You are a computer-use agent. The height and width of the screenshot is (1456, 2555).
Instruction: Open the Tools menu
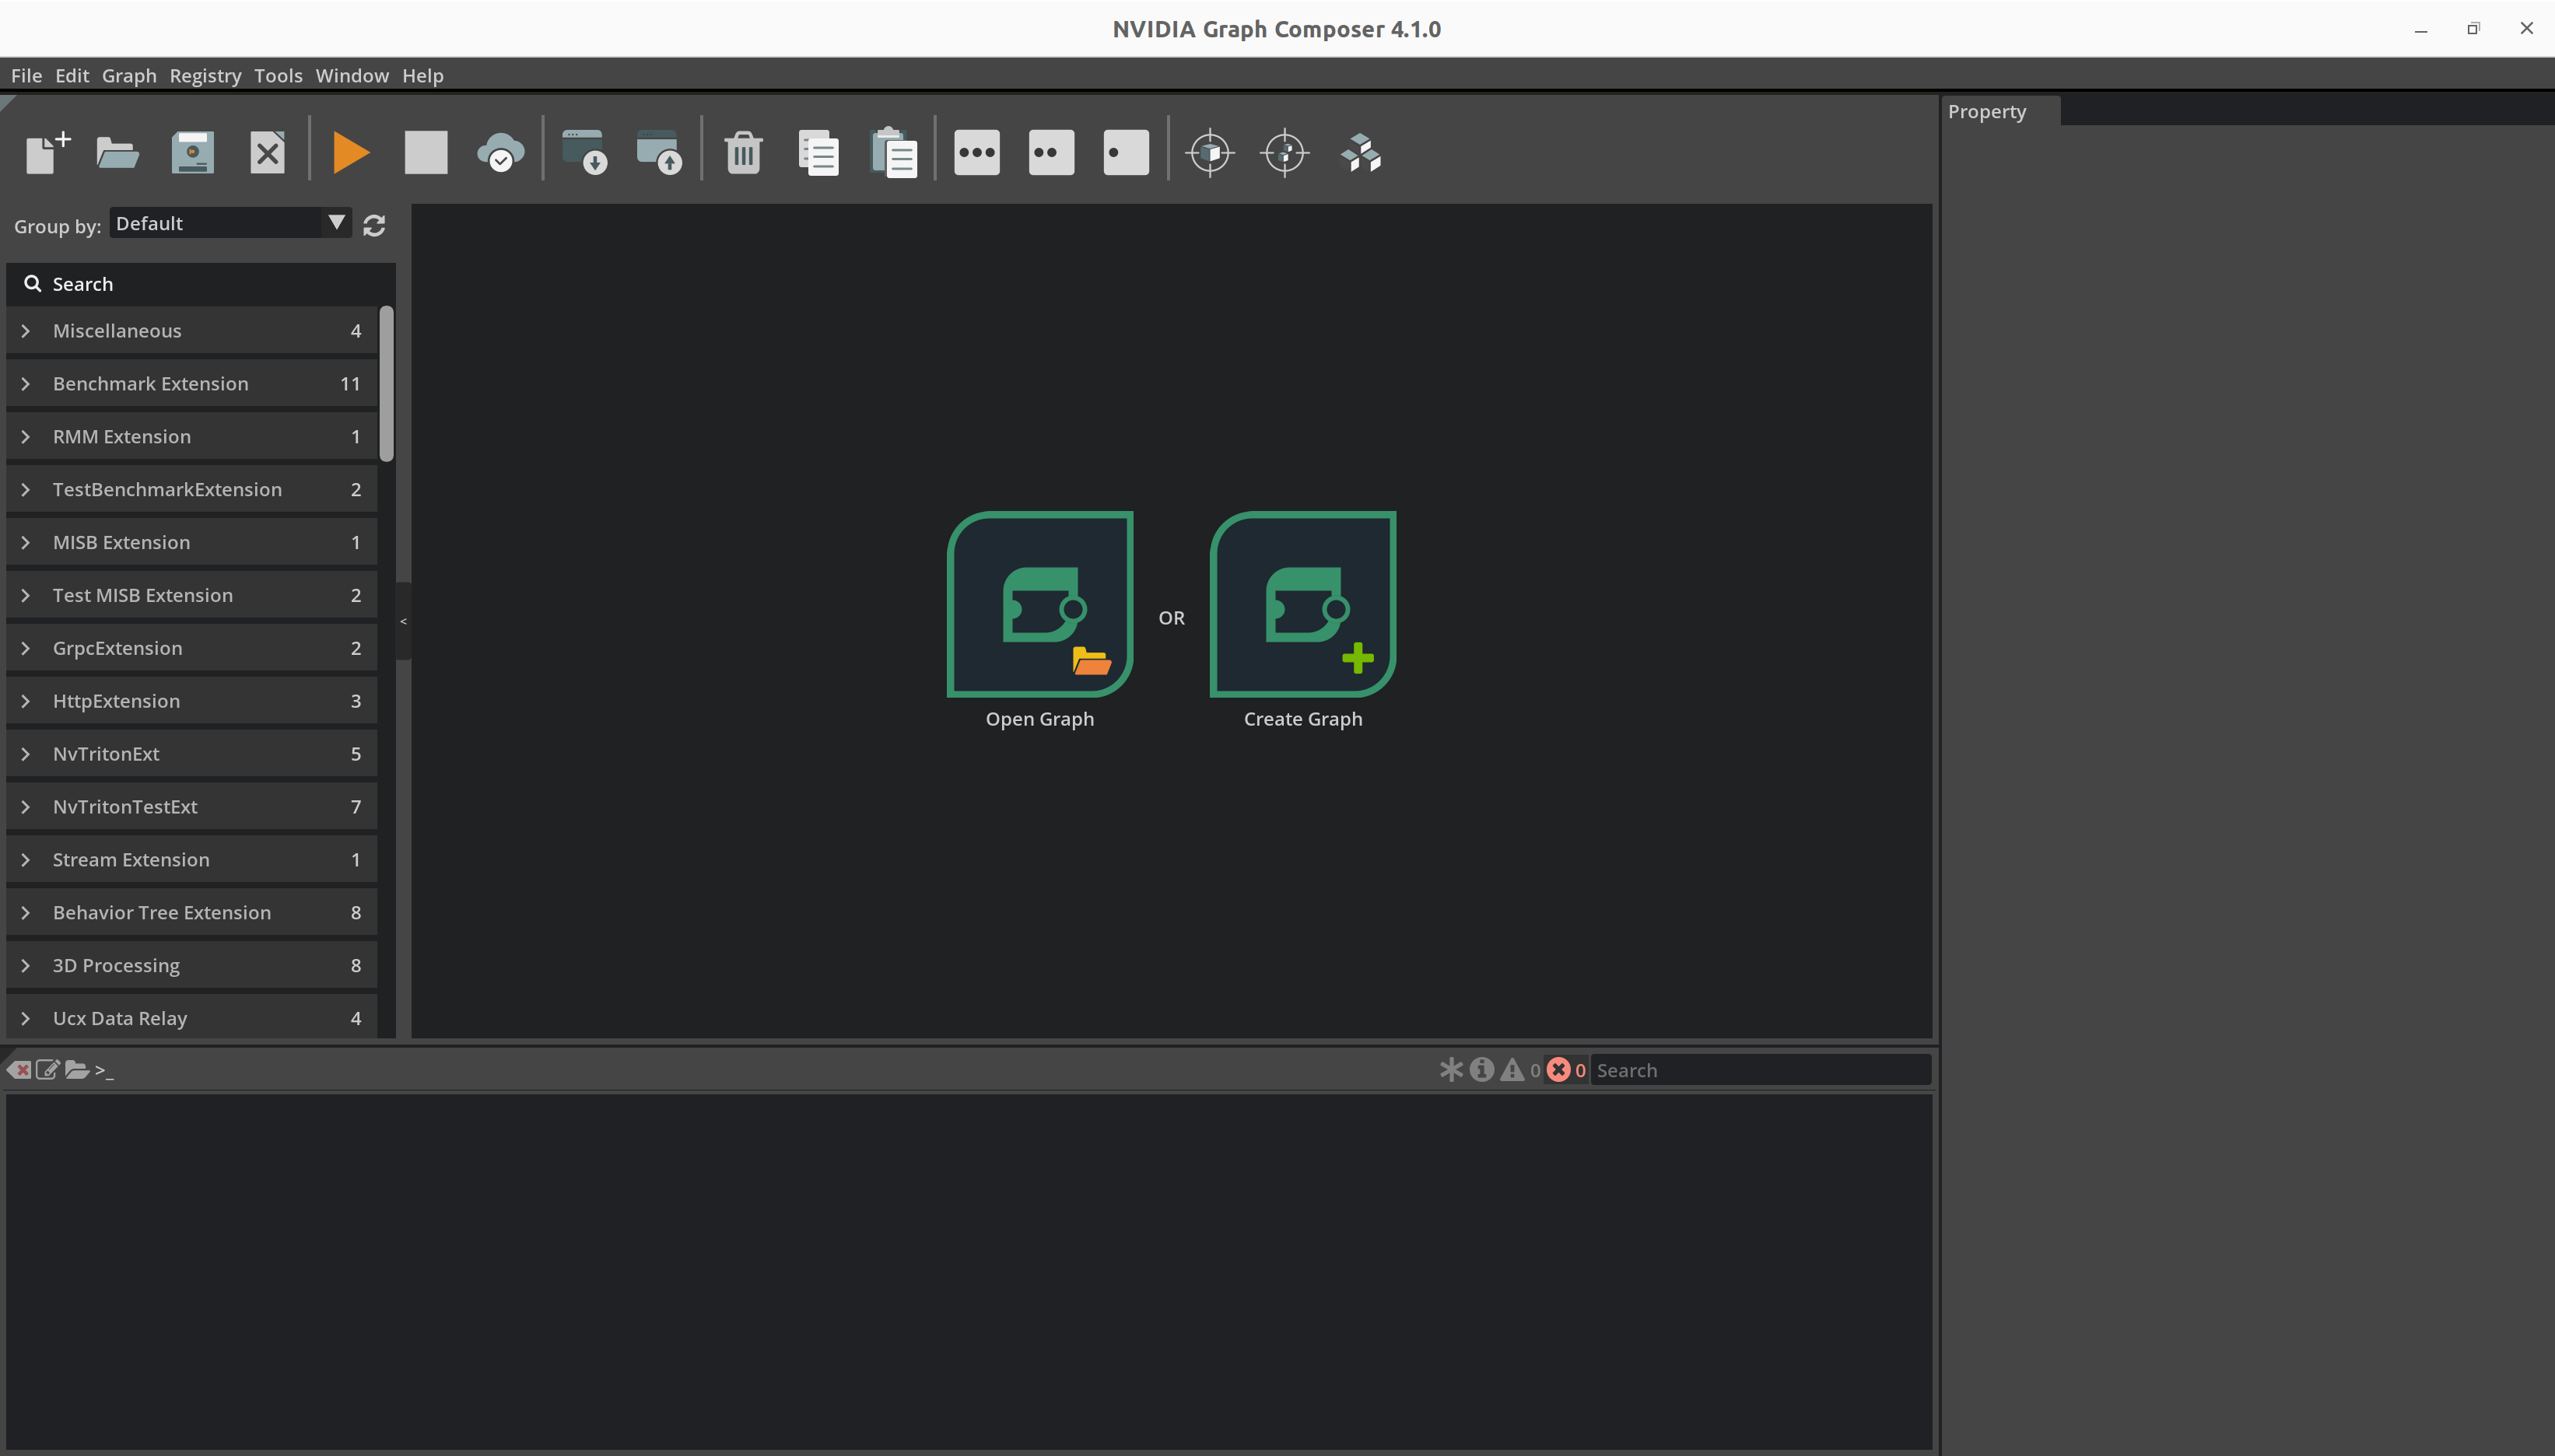(x=278, y=76)
